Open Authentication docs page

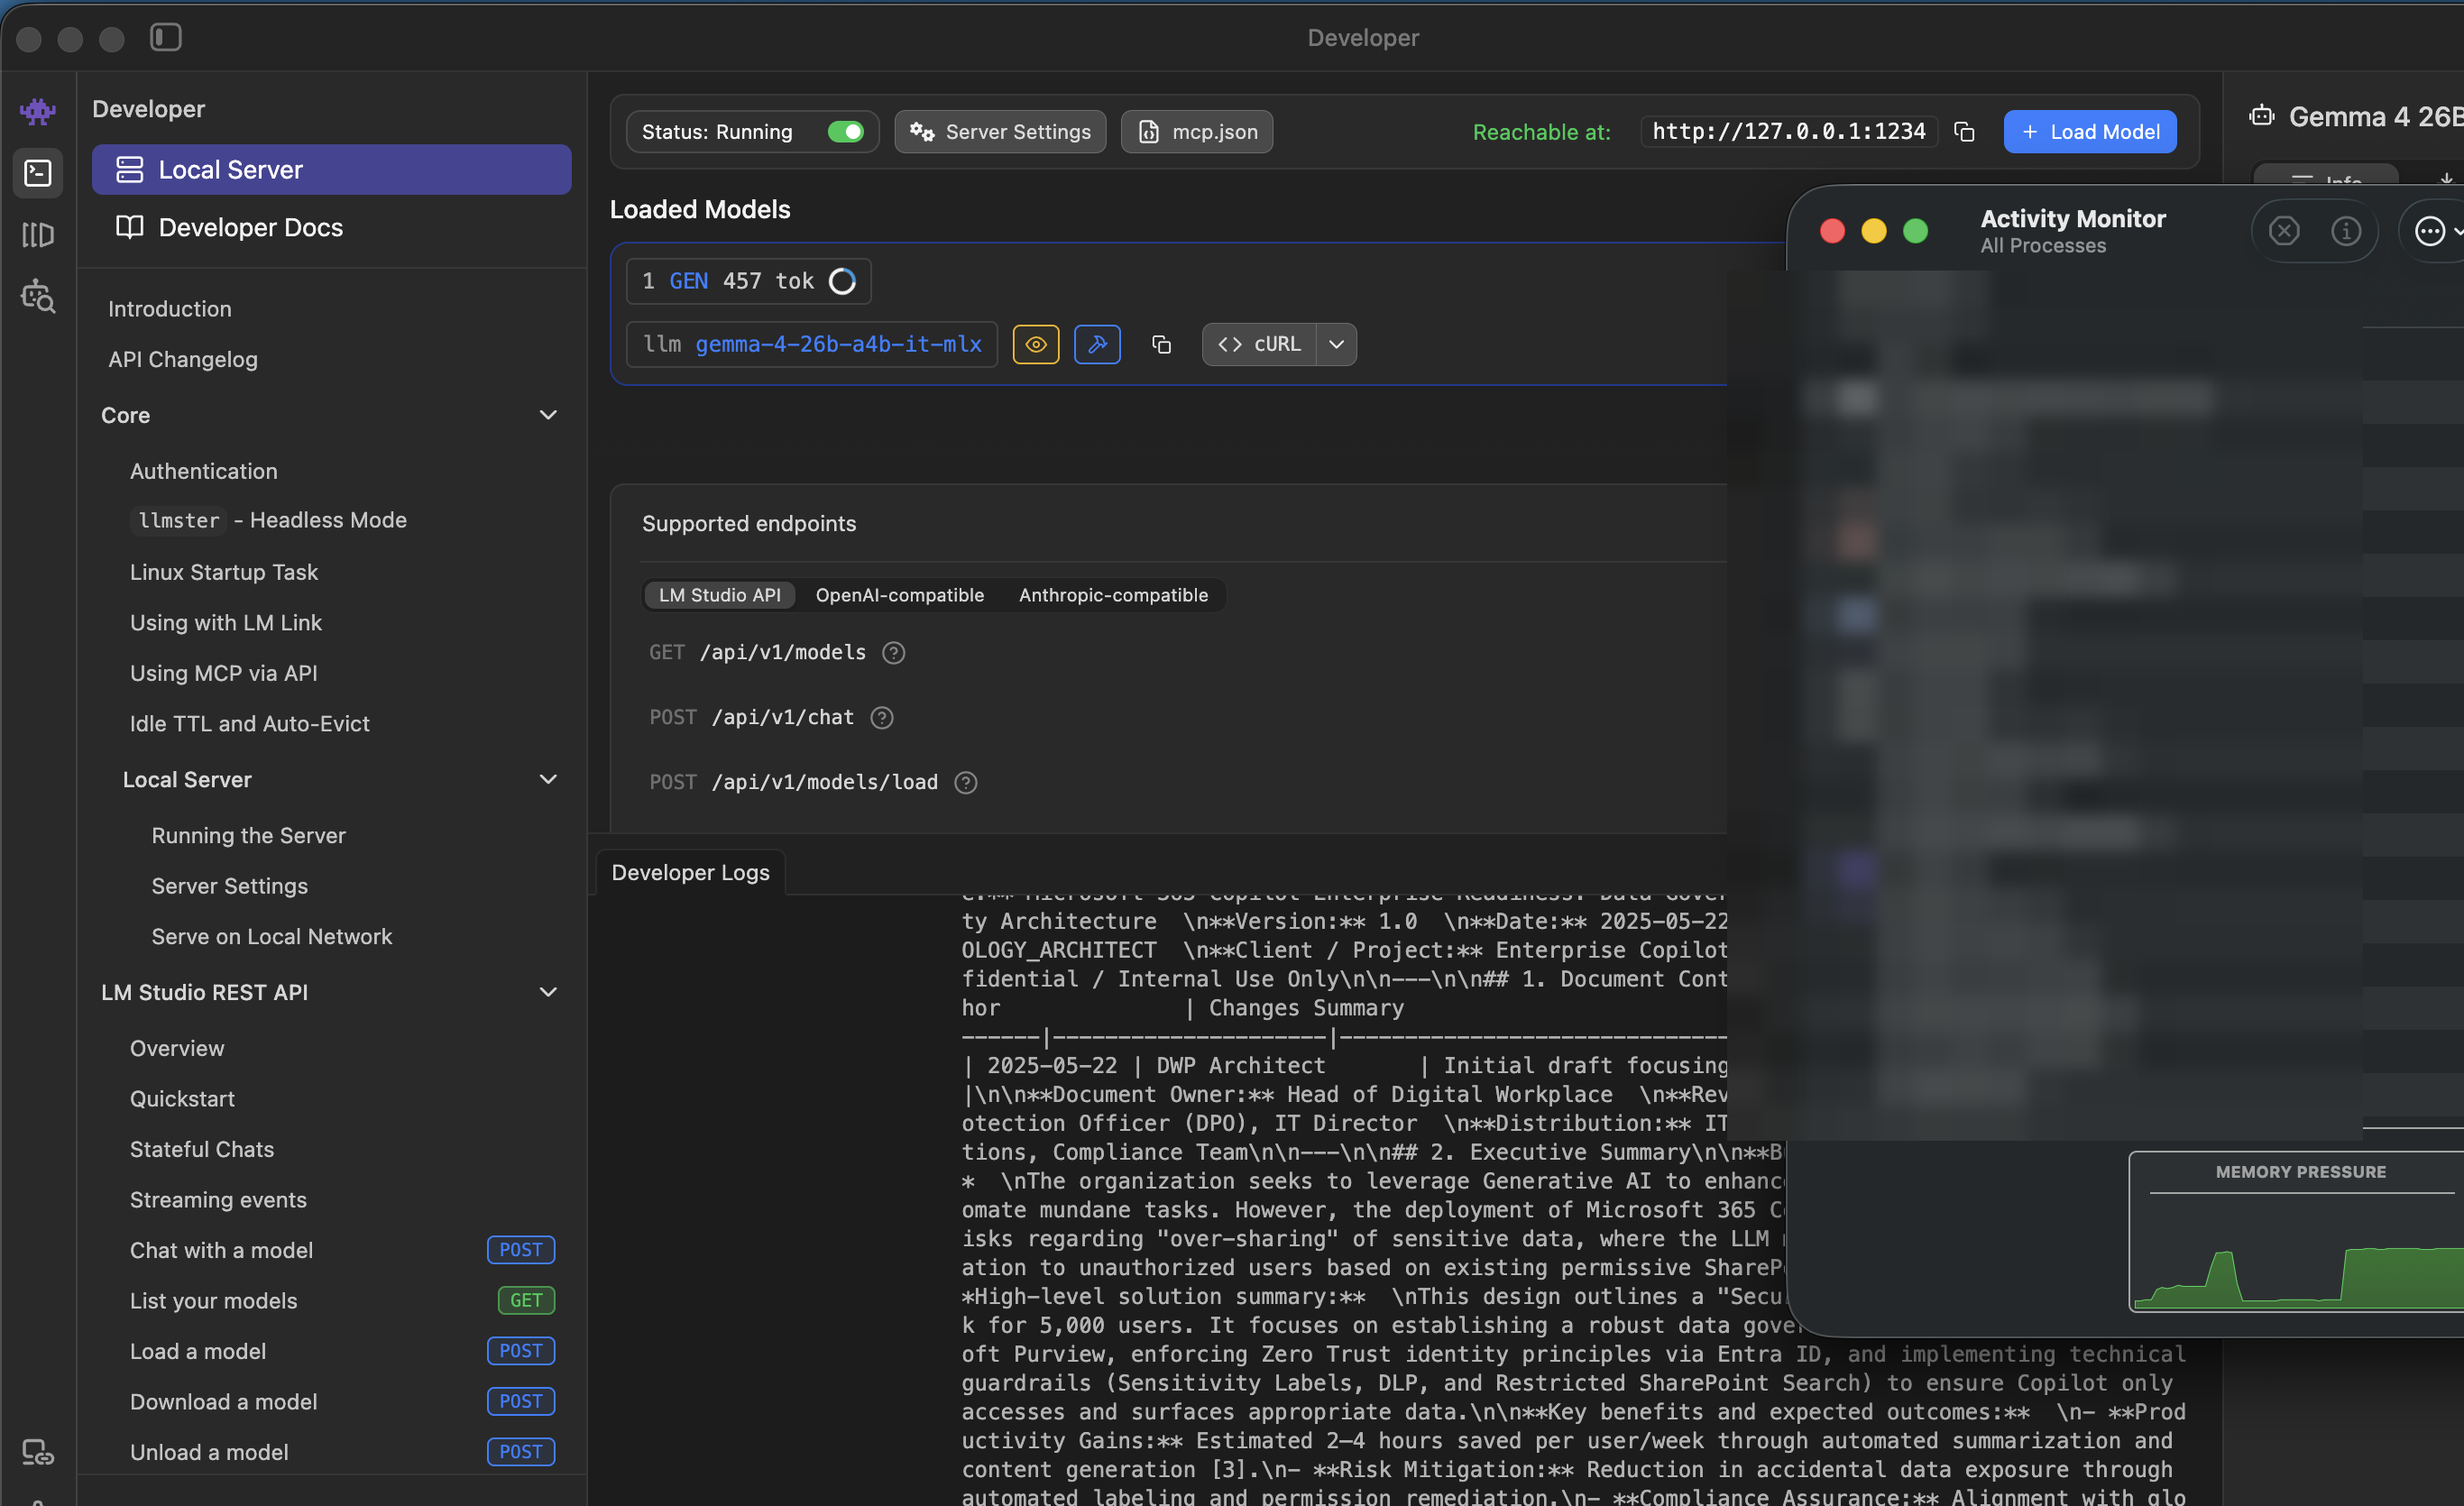point(204,471)
